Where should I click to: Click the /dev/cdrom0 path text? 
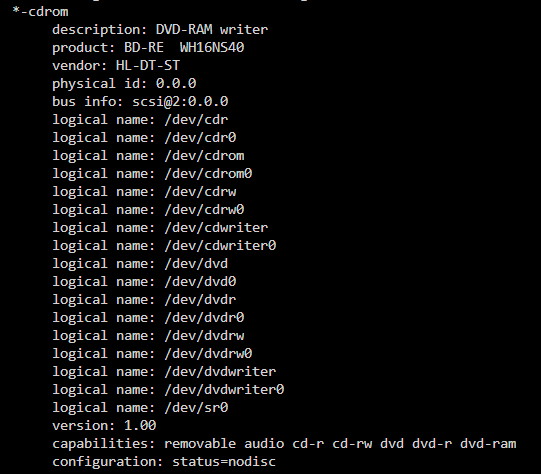208,174
